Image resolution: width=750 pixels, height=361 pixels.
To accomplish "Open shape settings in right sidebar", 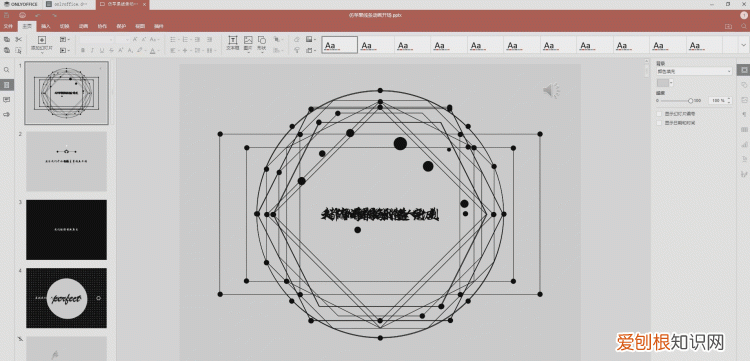I will [x=744, y=85].
